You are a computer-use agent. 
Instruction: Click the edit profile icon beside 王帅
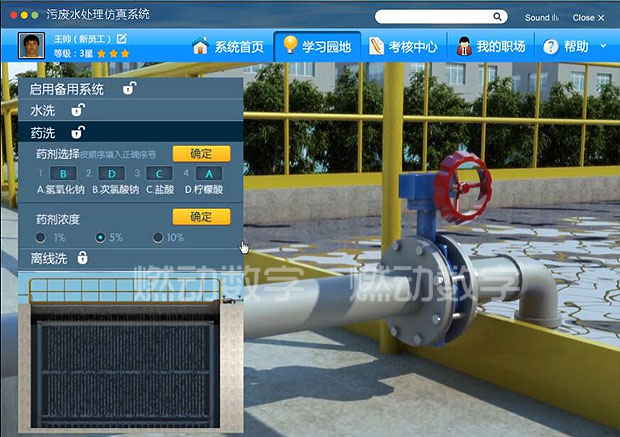coord(122,39)
